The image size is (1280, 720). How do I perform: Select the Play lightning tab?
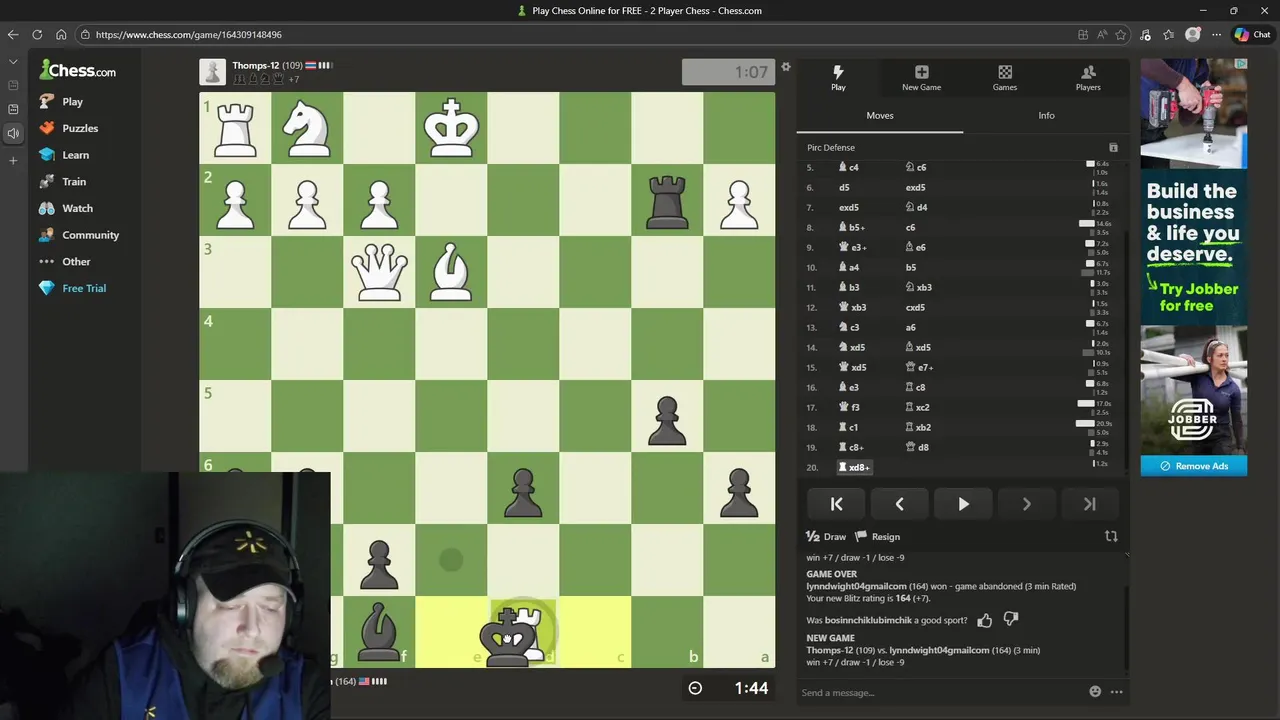click(838, 78)
